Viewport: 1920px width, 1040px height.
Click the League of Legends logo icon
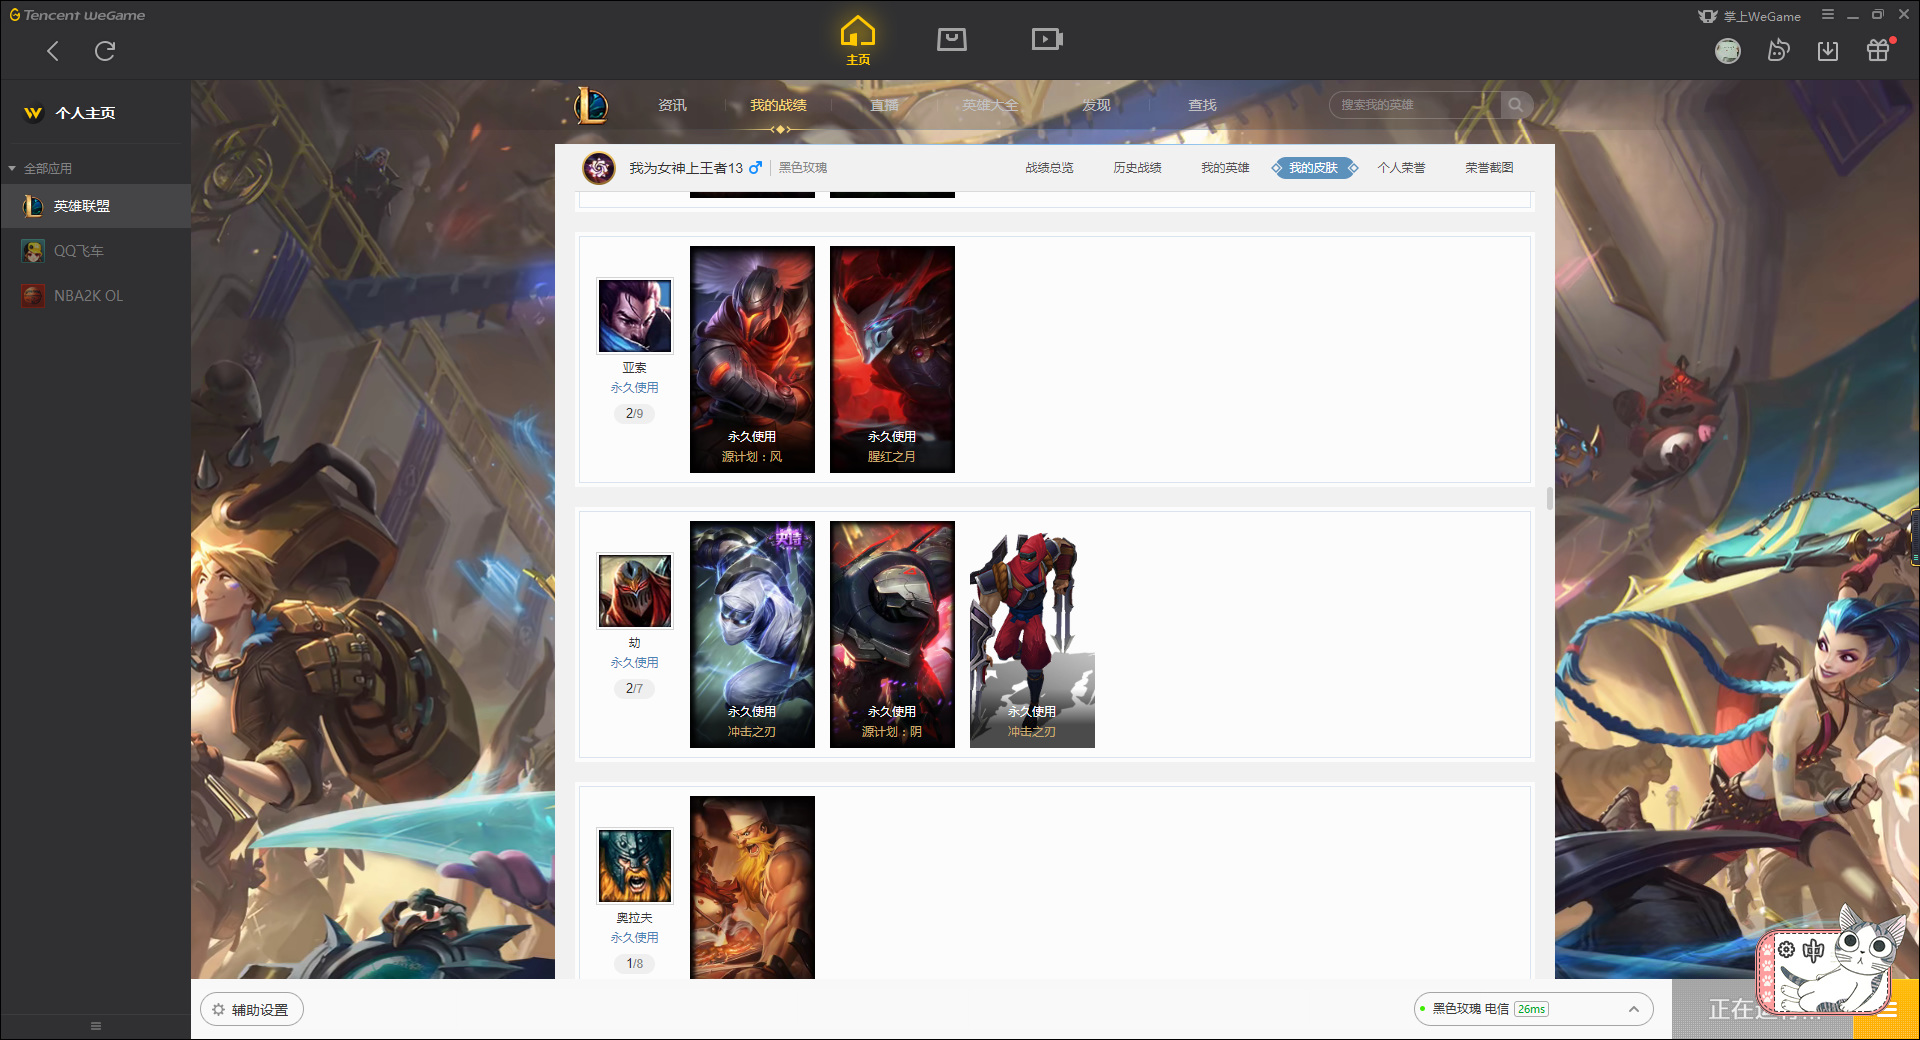[590, 105]
